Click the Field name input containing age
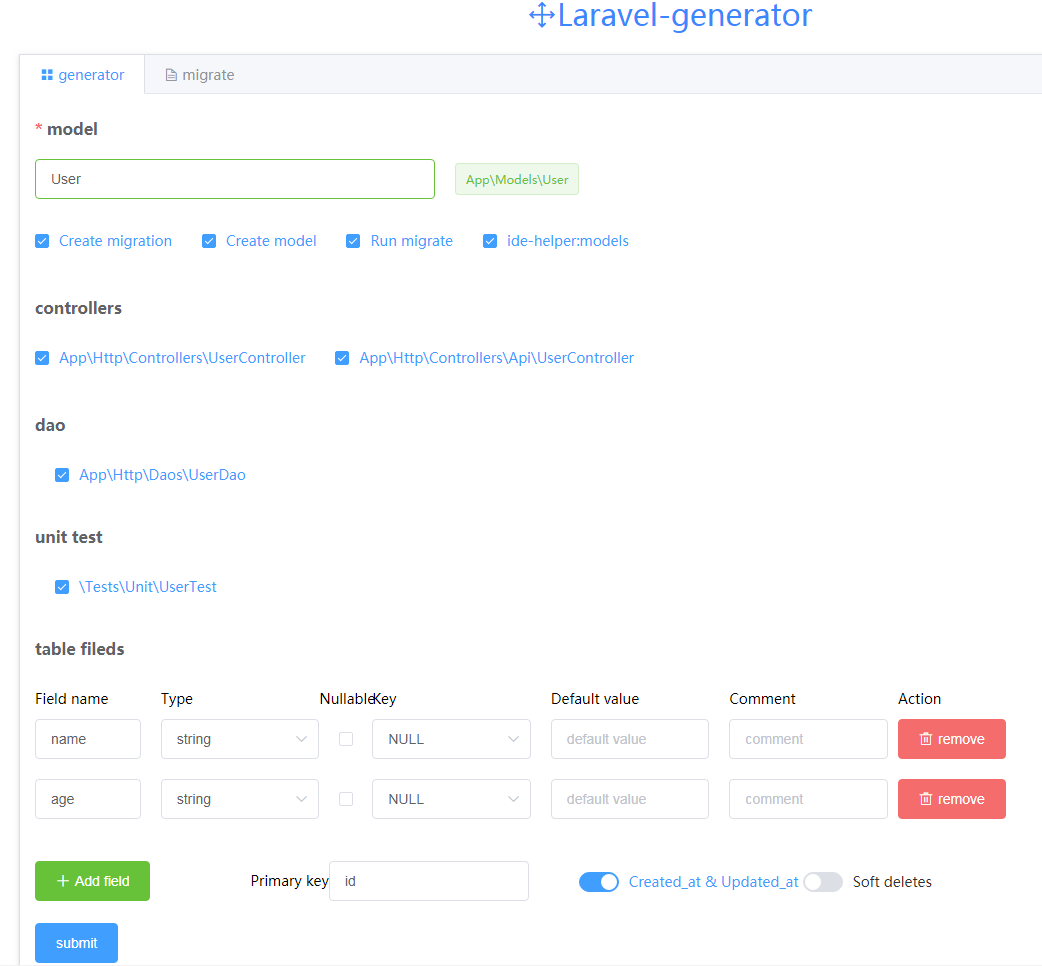The height and width of the screenshot is (966, 1042). (x=88, y=799)
